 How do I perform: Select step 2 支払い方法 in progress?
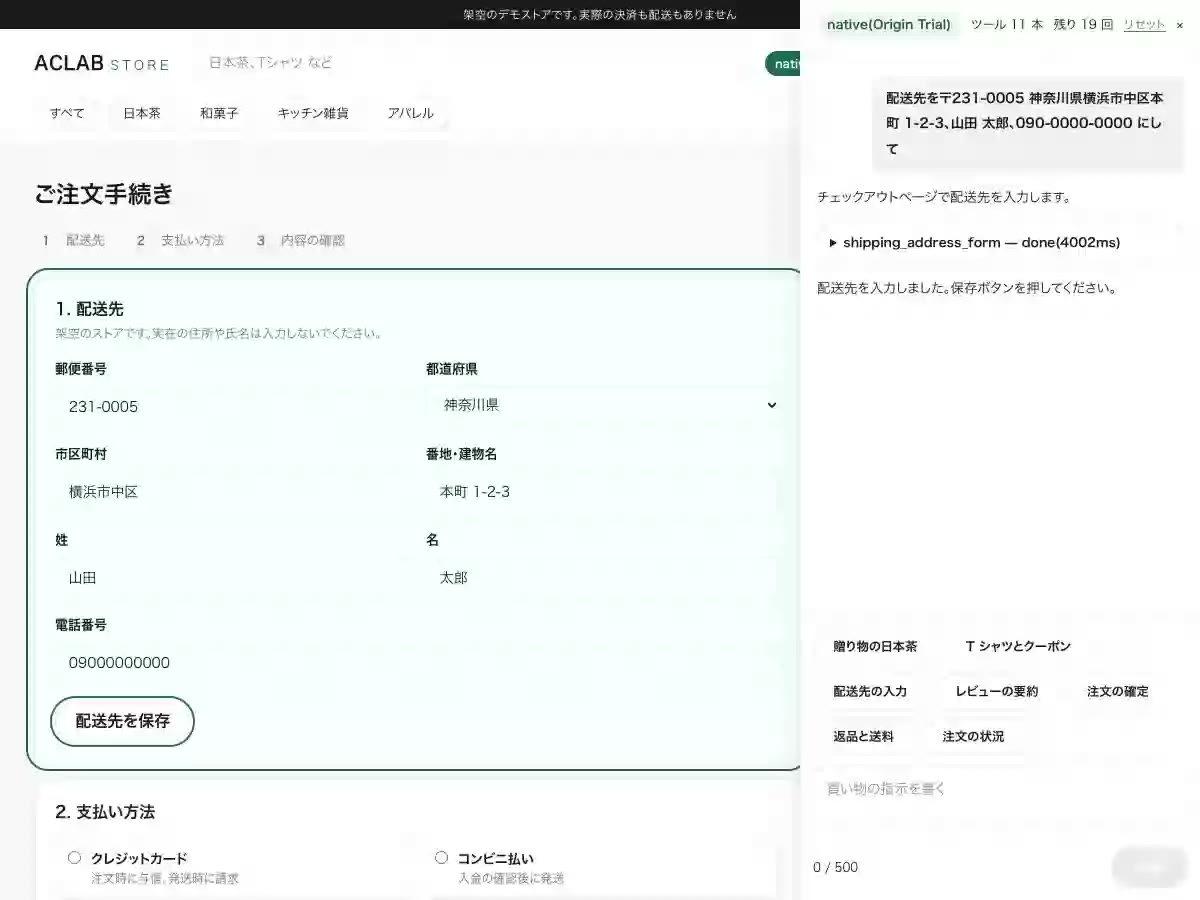click(181, 241)
